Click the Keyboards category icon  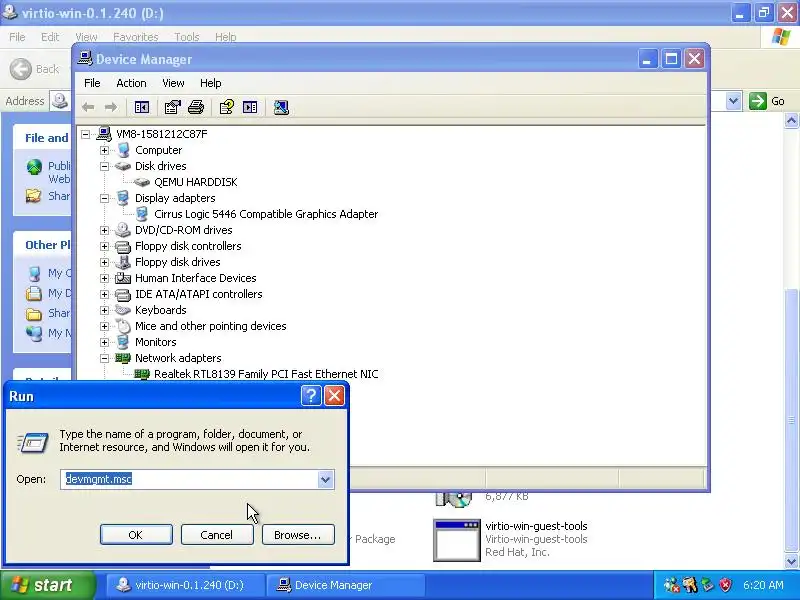(122, 310)
